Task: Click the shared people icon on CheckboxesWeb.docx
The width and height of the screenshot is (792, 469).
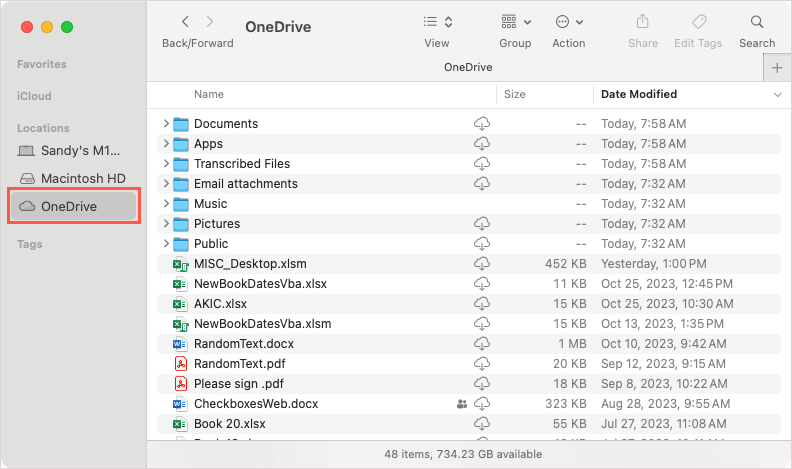Action: tap(462, 404)
